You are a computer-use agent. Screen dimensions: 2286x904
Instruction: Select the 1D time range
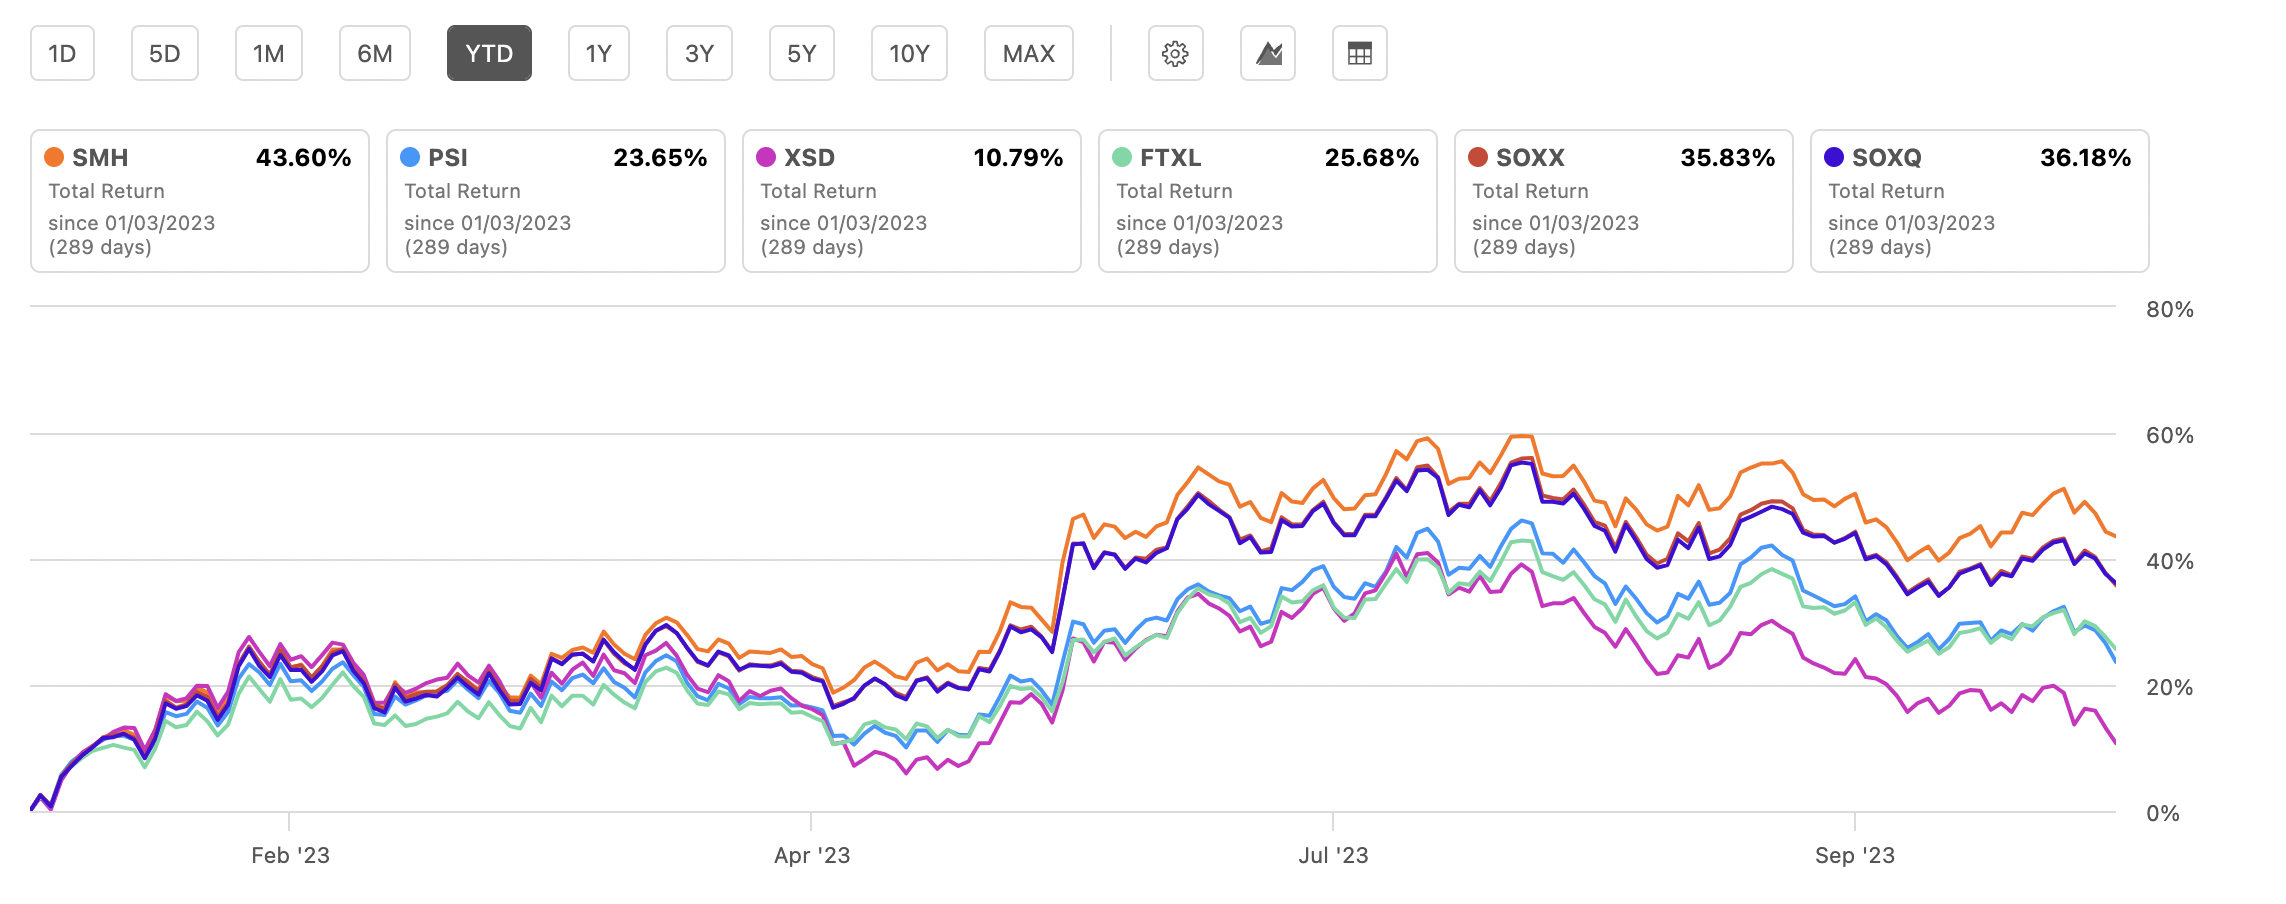[62, 54]
